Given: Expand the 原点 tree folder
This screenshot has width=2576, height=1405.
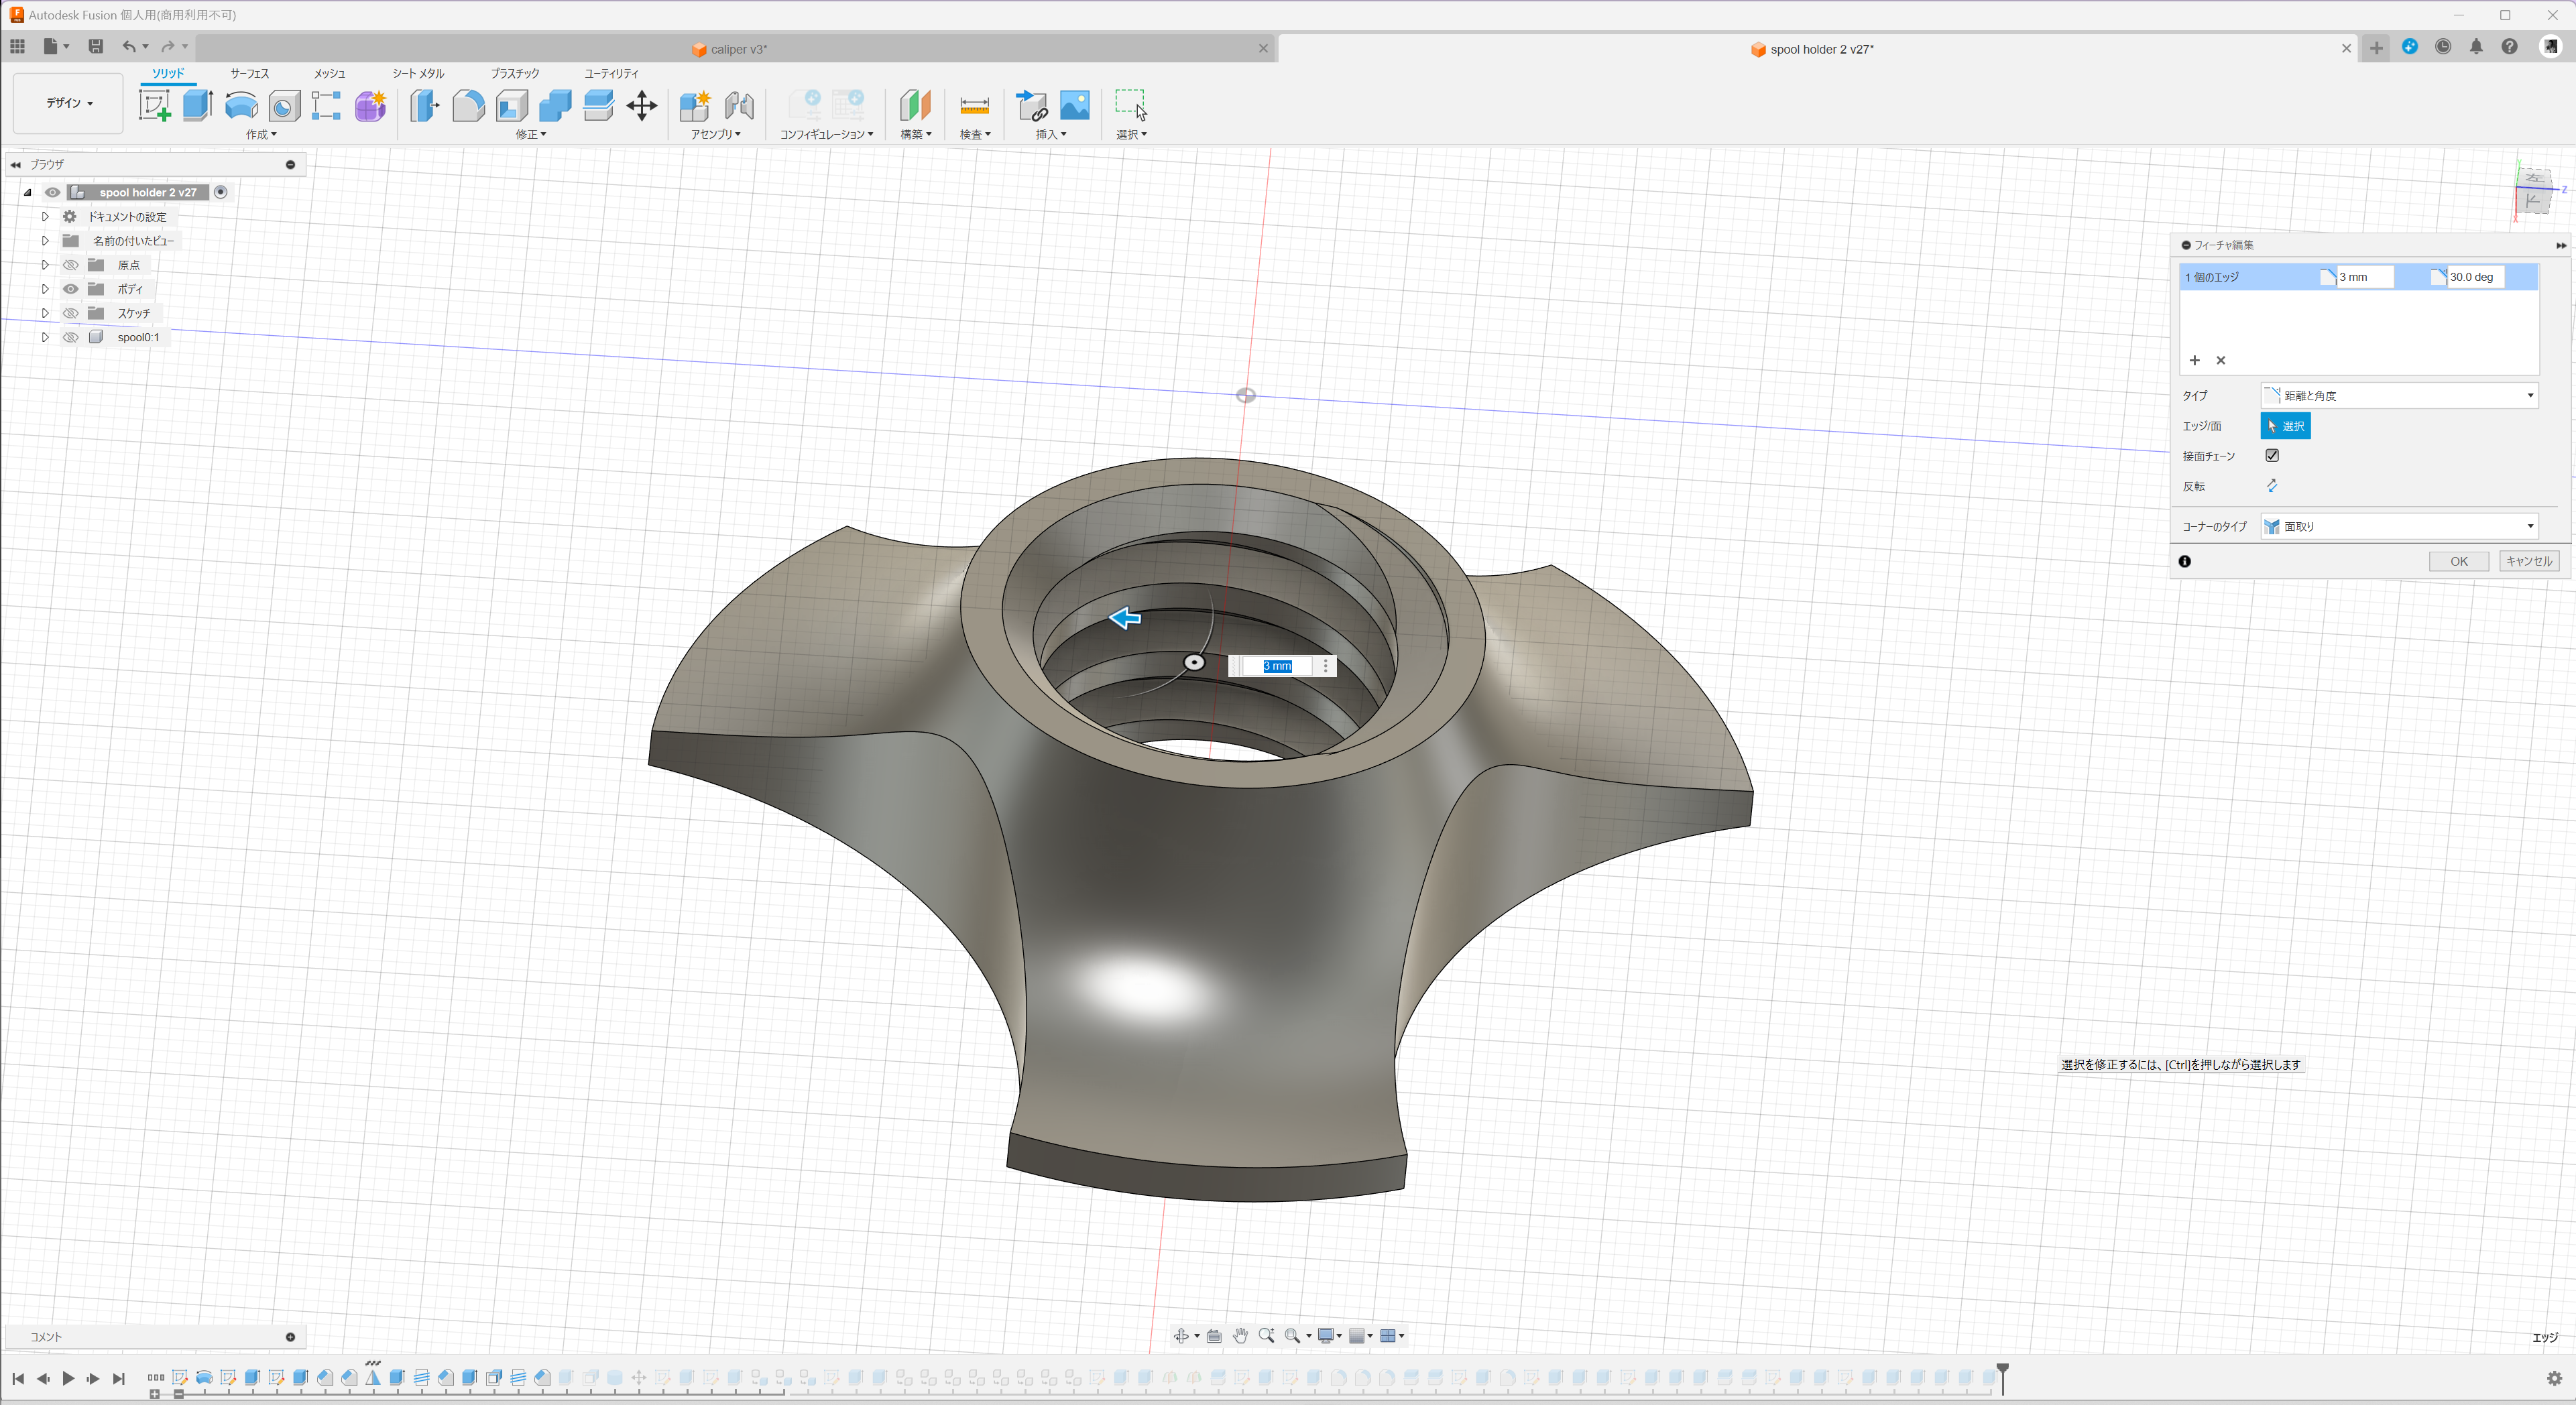Looking at the screenshot, I should [x=45, y=265].
